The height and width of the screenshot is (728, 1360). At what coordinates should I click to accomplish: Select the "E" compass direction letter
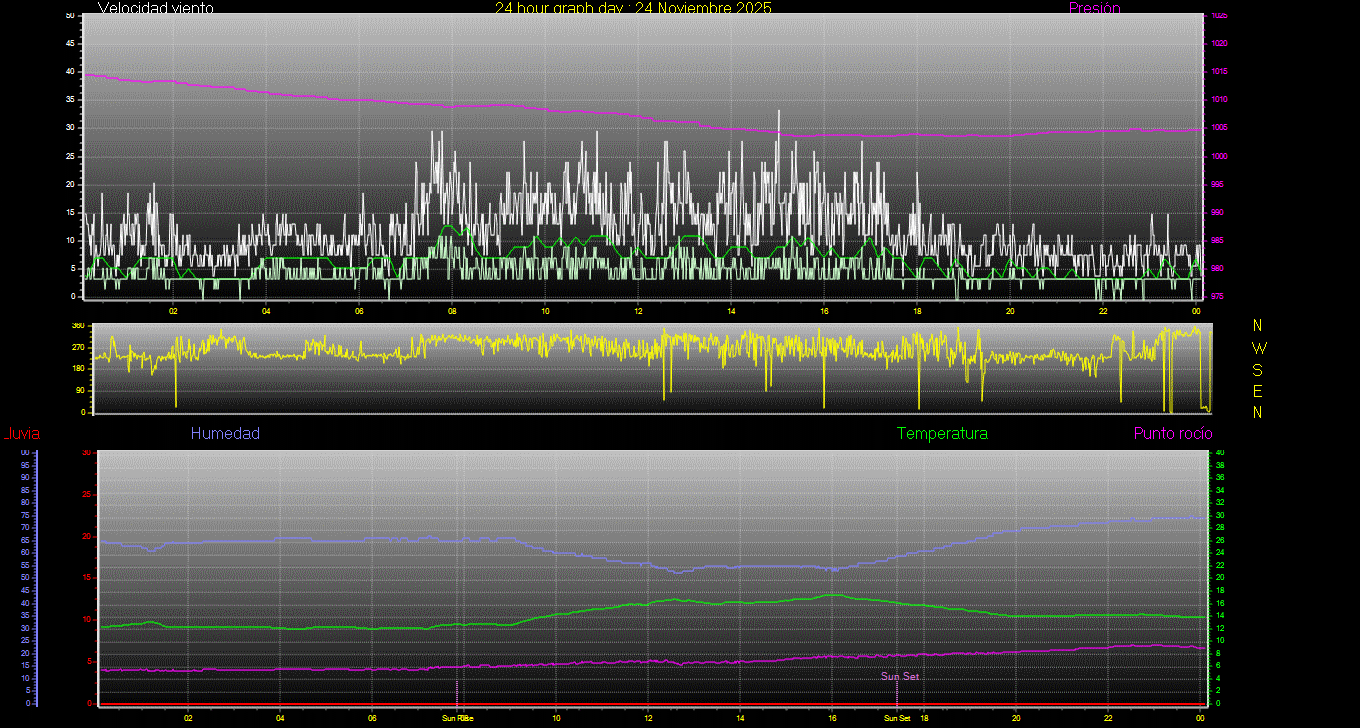1257,391
